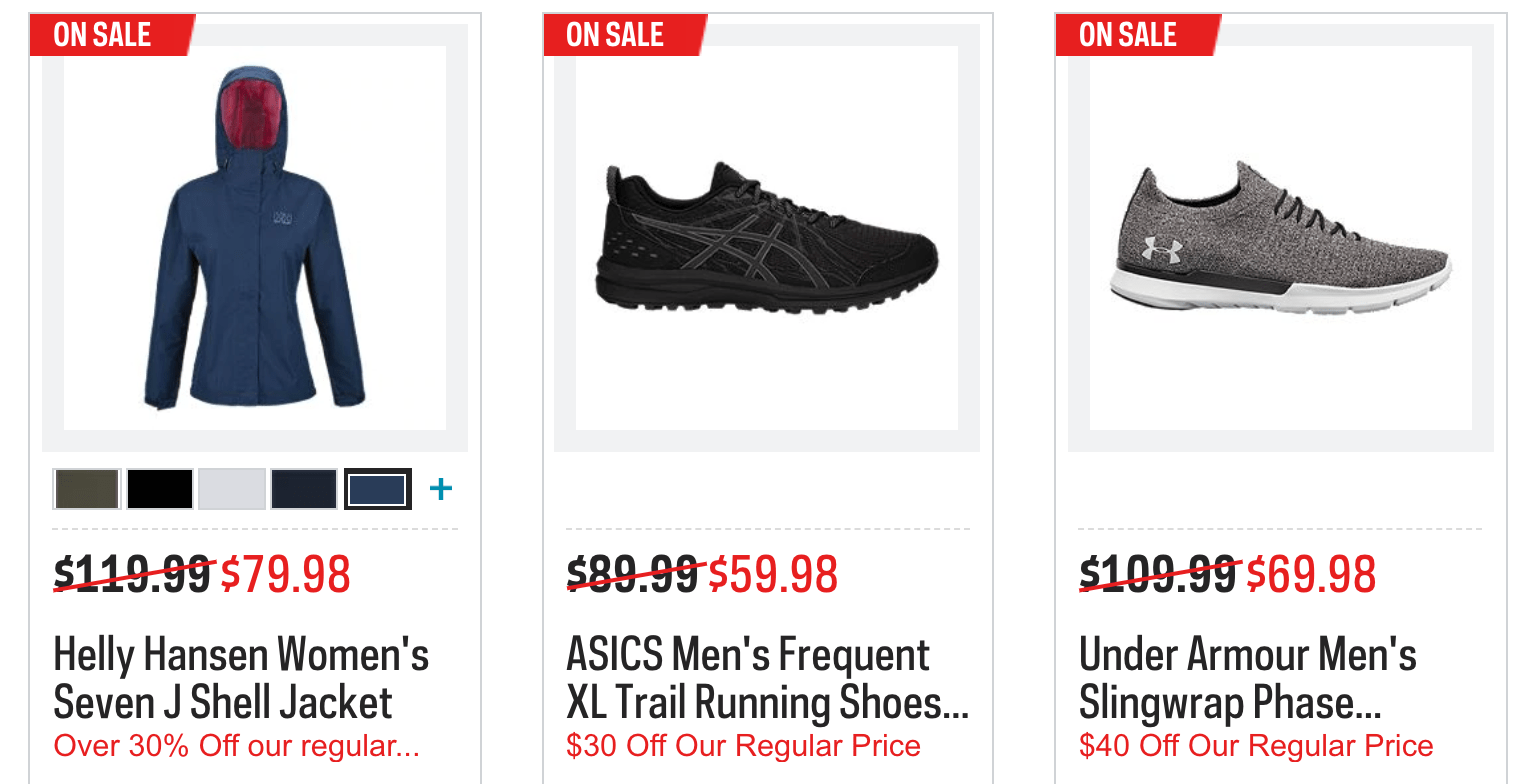Open Under Armour Men's Slingwrap Phase link
The image size is (1520, 784).
coord(1247,679)
